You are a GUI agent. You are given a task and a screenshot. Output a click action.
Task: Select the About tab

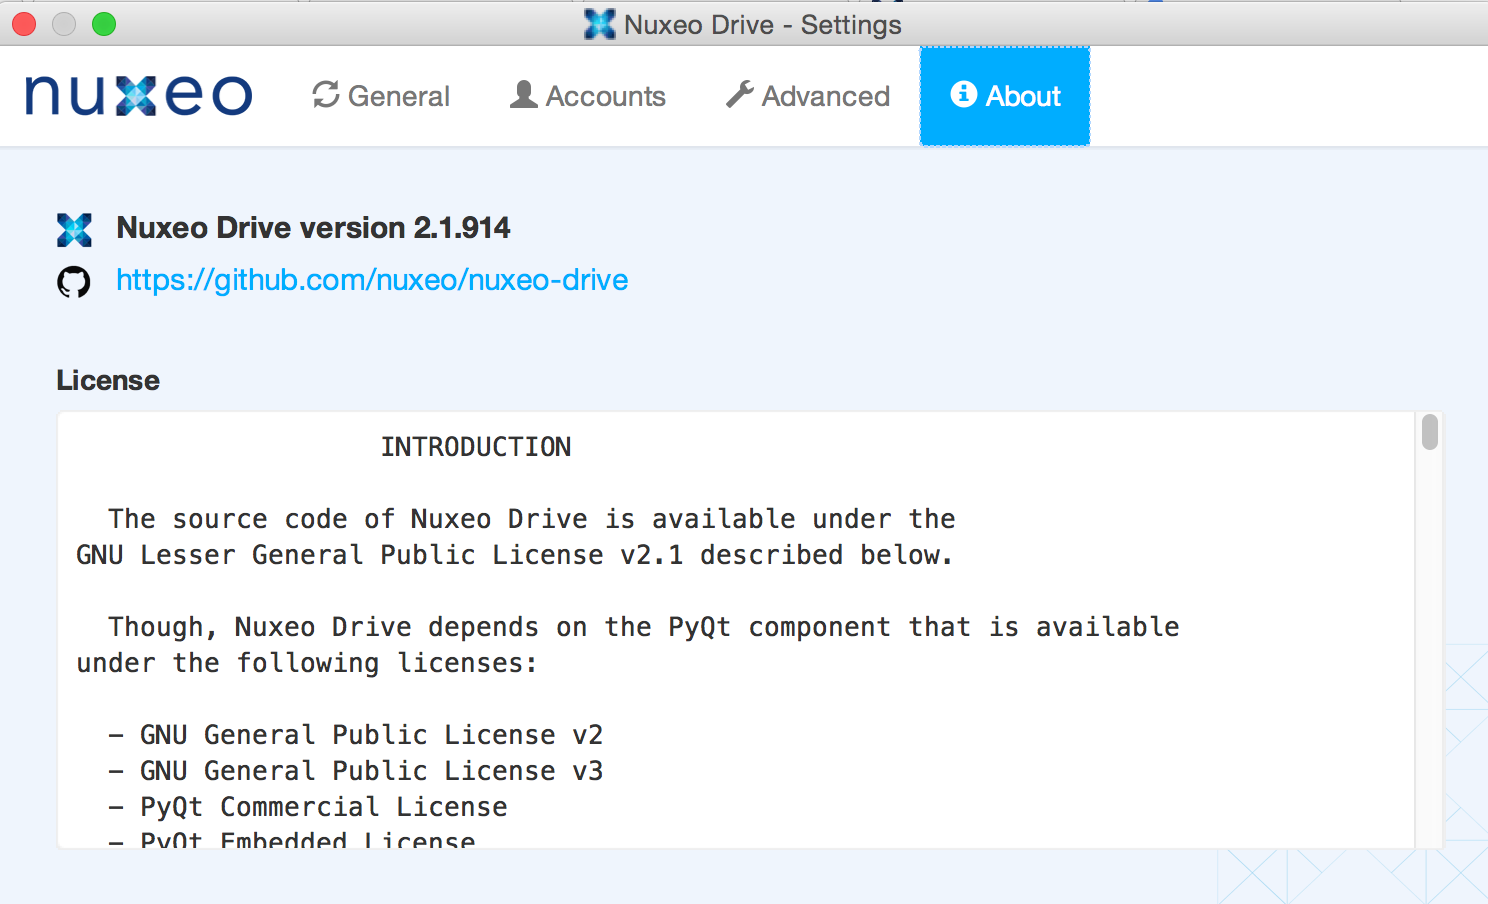click(x=1005, y=96)
